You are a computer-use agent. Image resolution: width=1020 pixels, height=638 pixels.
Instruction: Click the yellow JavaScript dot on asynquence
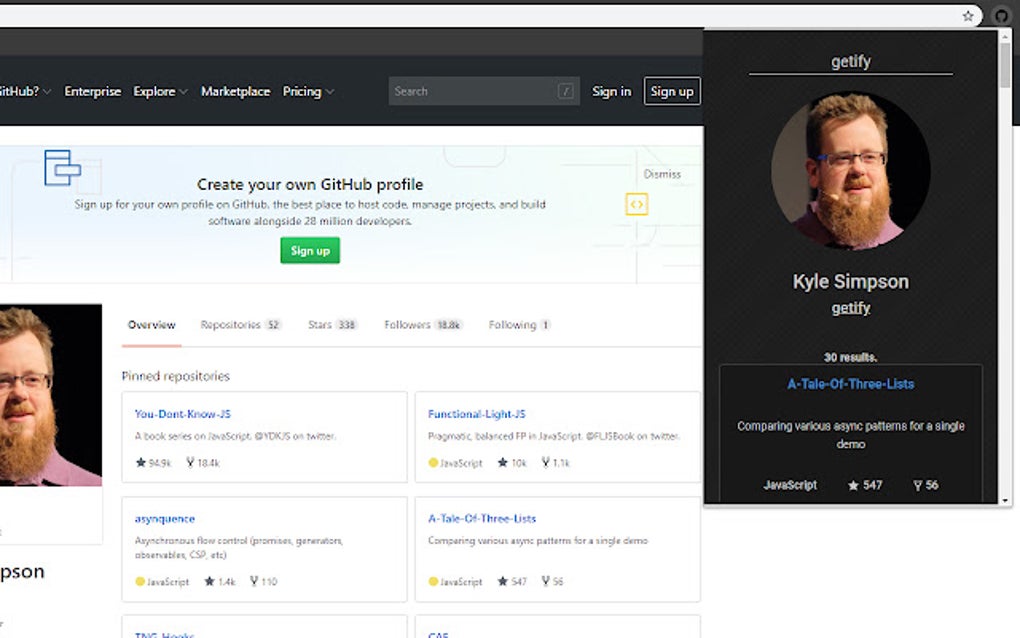(140, 580)
